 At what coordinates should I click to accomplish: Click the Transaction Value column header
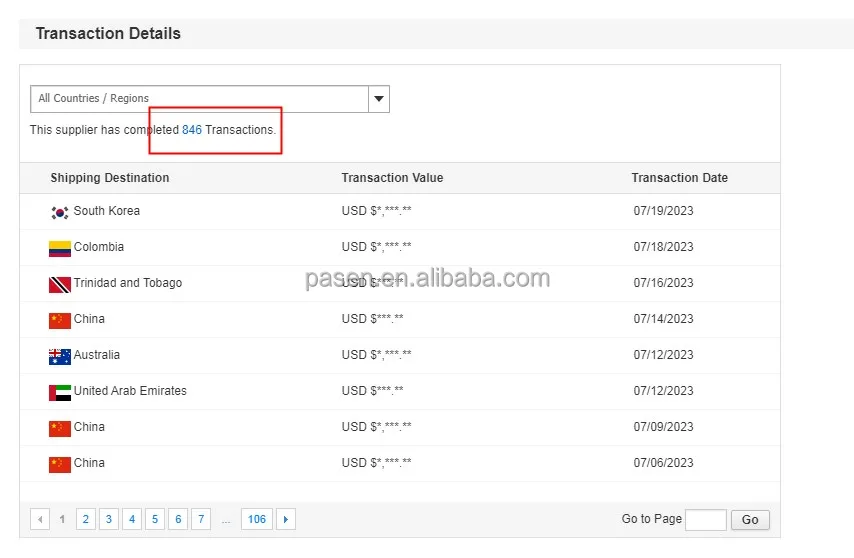tap(392, 178)
